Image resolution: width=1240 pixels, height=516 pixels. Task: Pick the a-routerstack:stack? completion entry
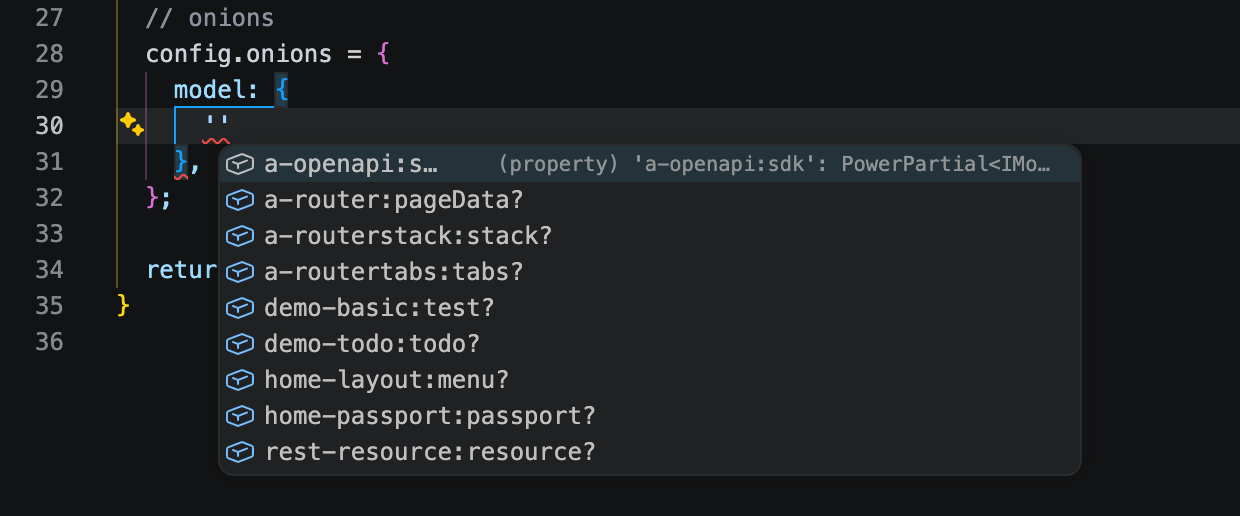pos(408,236)
